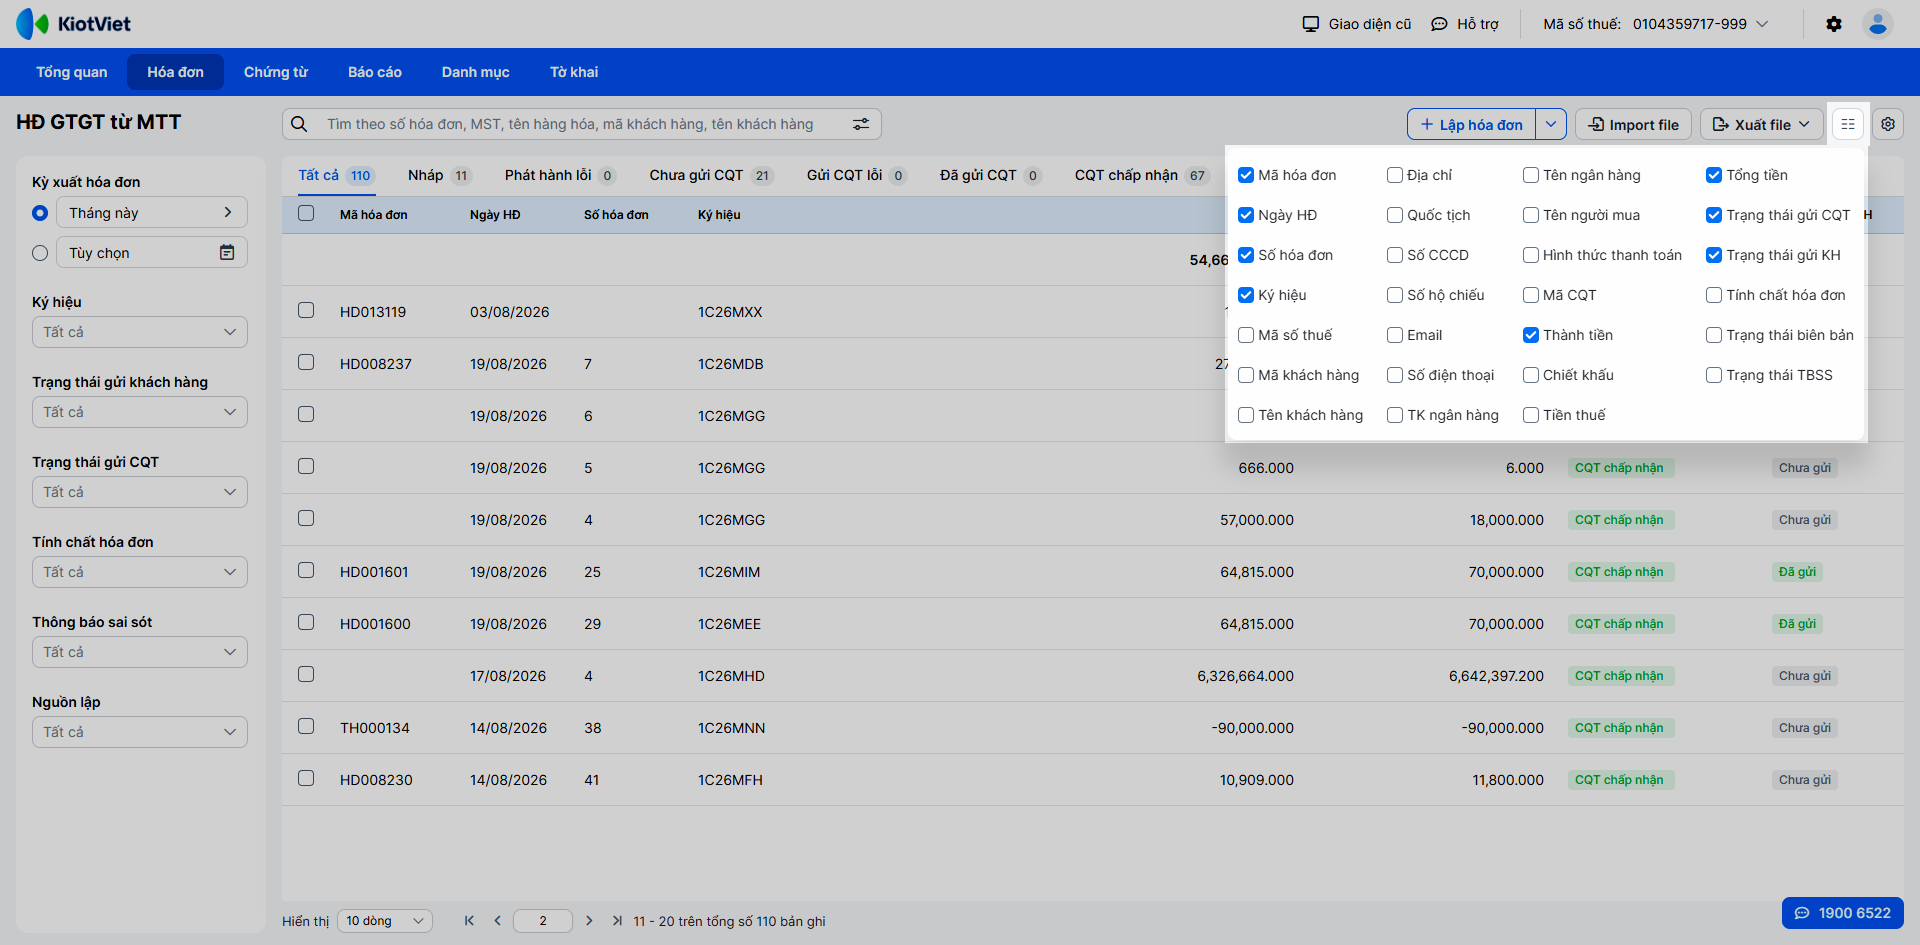Viewport: 1920px width, 945px height.
Task: Uncheck Thành tiền column
Action: [x=1531, y=335]
